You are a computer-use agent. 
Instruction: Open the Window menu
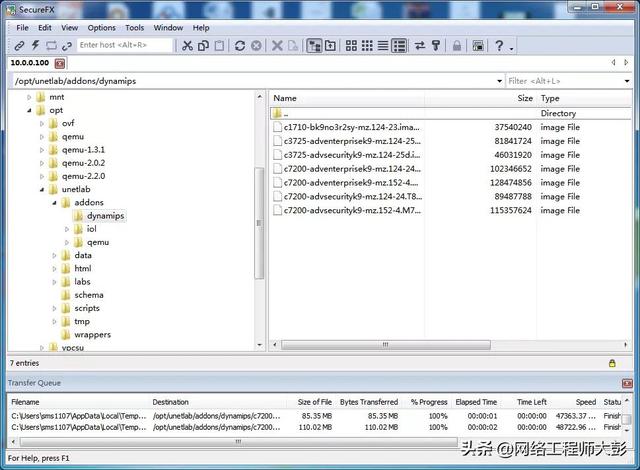tap(168, 28)
